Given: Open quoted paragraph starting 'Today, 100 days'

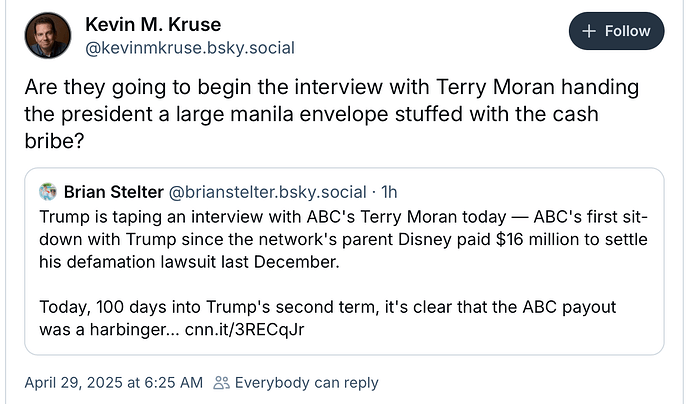Looking at the screenshot, I should pyautogui.click(x=328, y=318).
